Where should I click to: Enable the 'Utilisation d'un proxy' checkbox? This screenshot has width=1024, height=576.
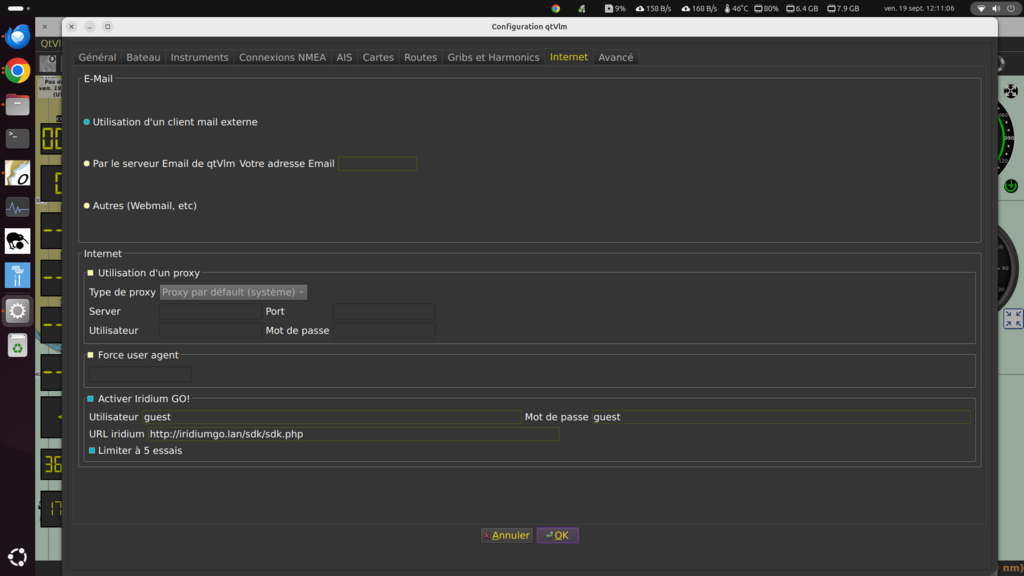(x=90, y=273)
